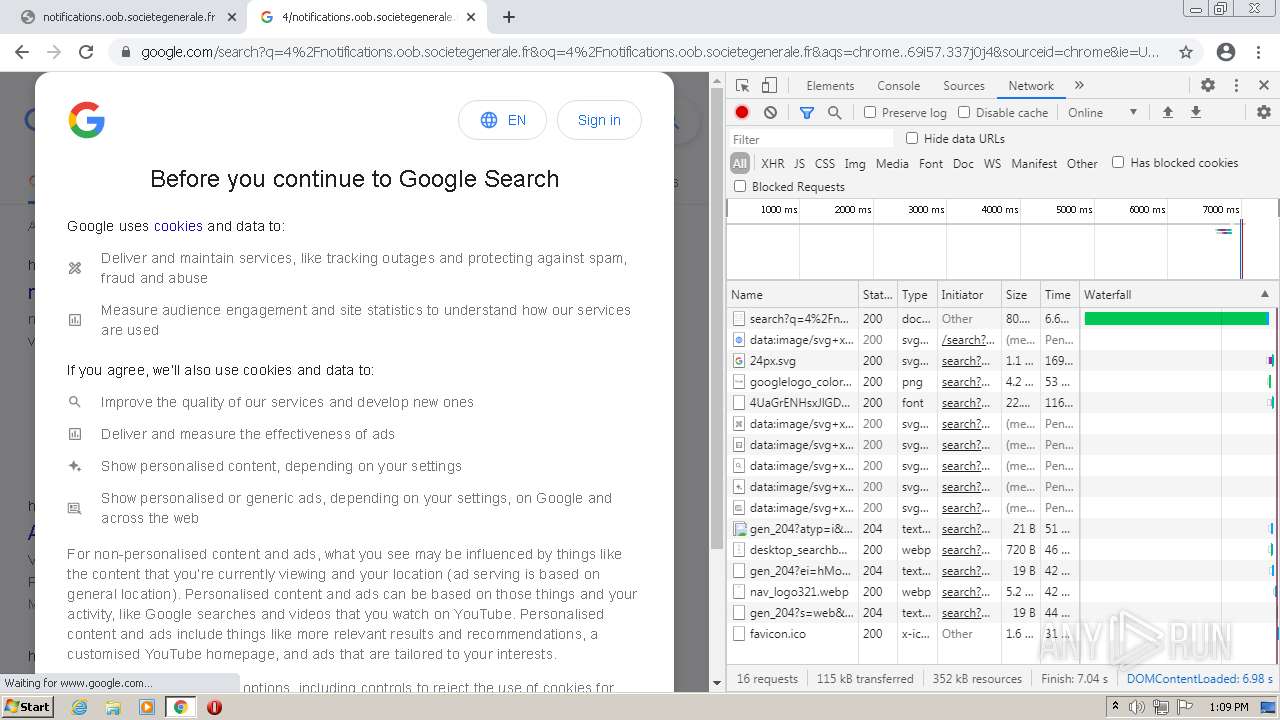Filter requests by Manifest
The image size is (1280, 720).
coord(1034,164)
